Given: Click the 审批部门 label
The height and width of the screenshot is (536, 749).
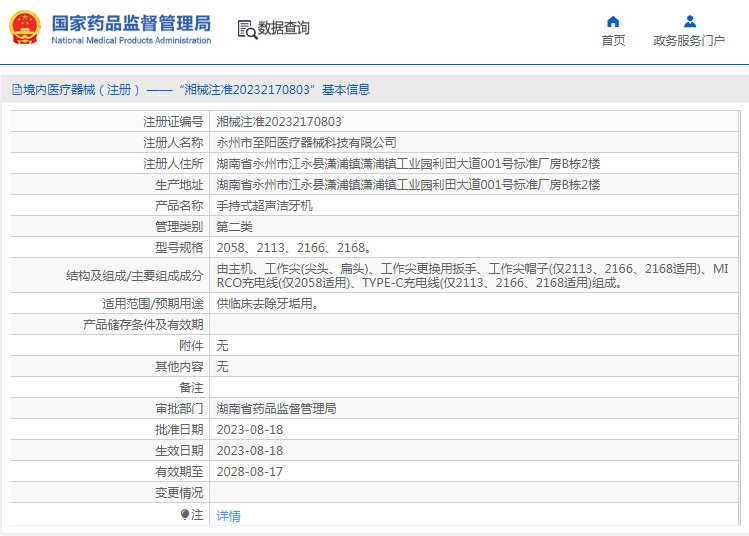Looking at the screenshot, I should [x=179, y=409].
